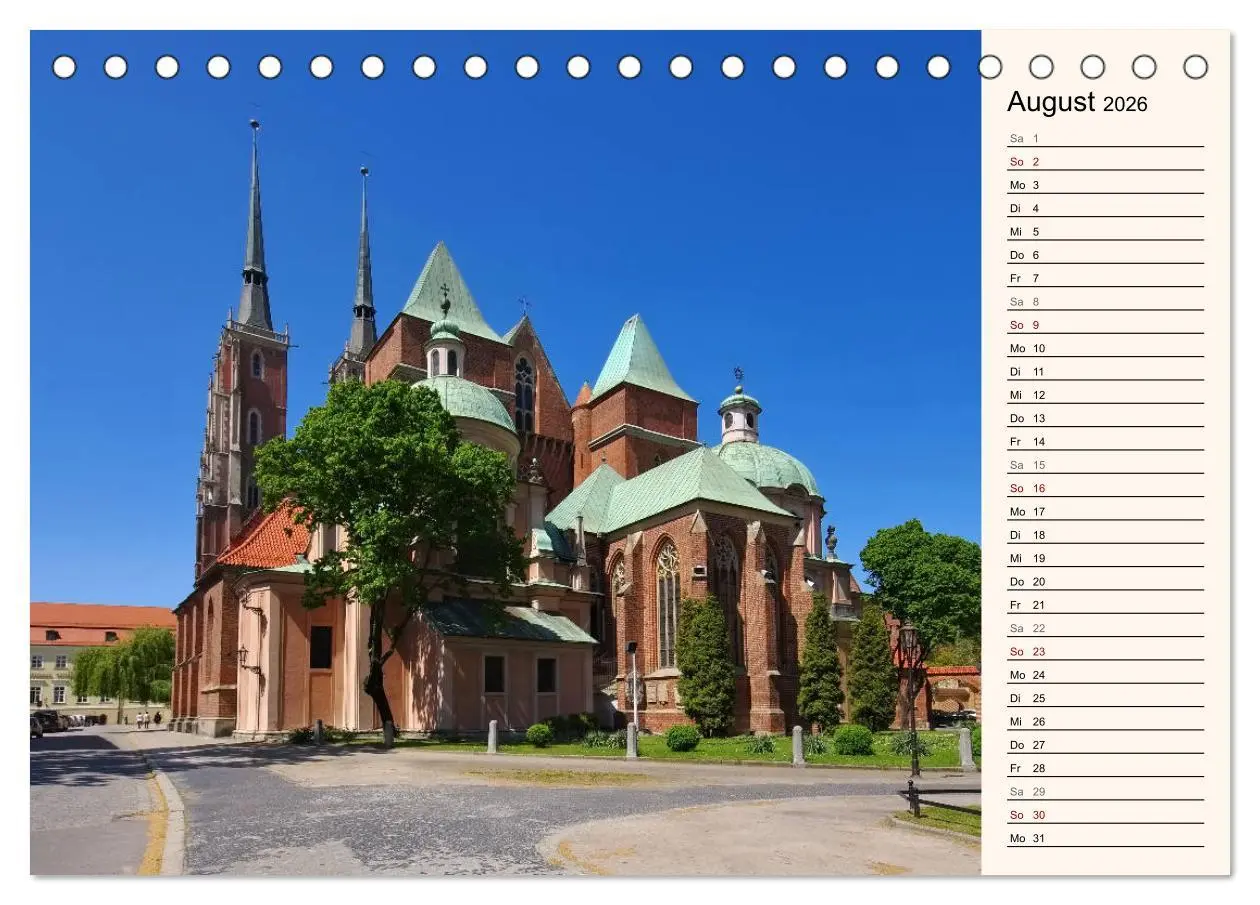Screen dimensions: 1260x905
Task: Select the Mo 10 calendar row
Action: tap(1105, 348)
